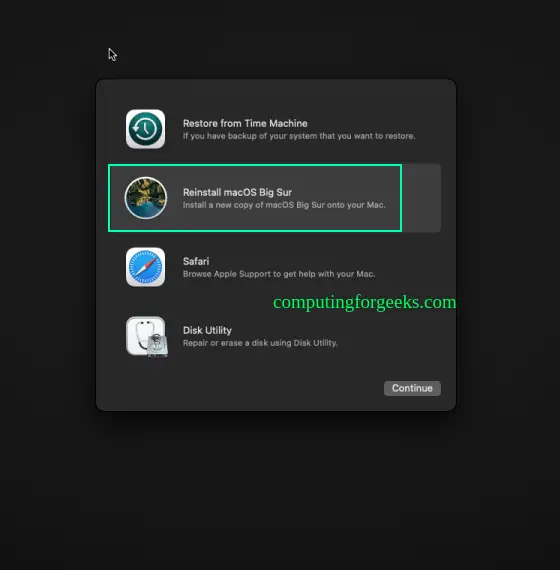Click 'Browse Apple Support to get help' description
This screenshot has width=560, height=570.
coord(279,274)
